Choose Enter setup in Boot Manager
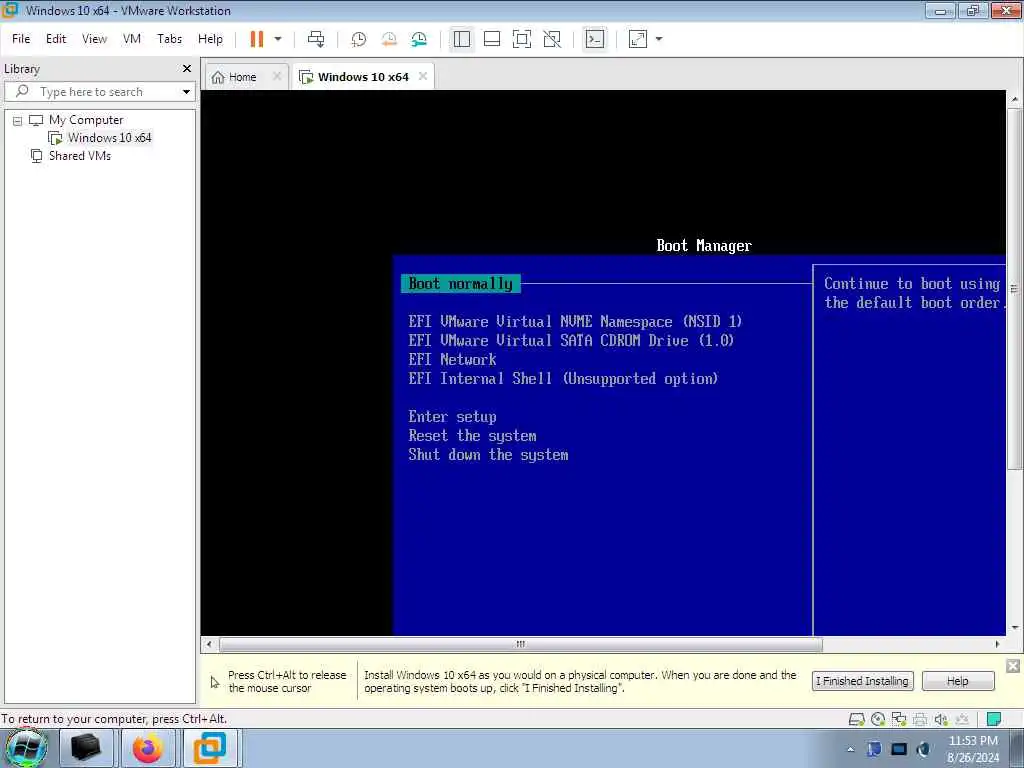This screenshot has width=1024, height=768. click(453, 417)
